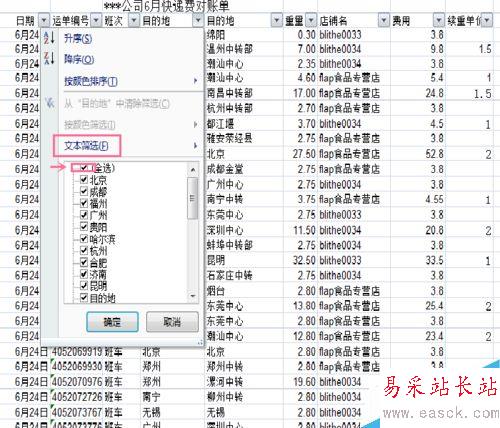The height and width of the screenshot is (428, 500).
Task: Click filter list scrollbar up arrow
Action: click(193, 170)
